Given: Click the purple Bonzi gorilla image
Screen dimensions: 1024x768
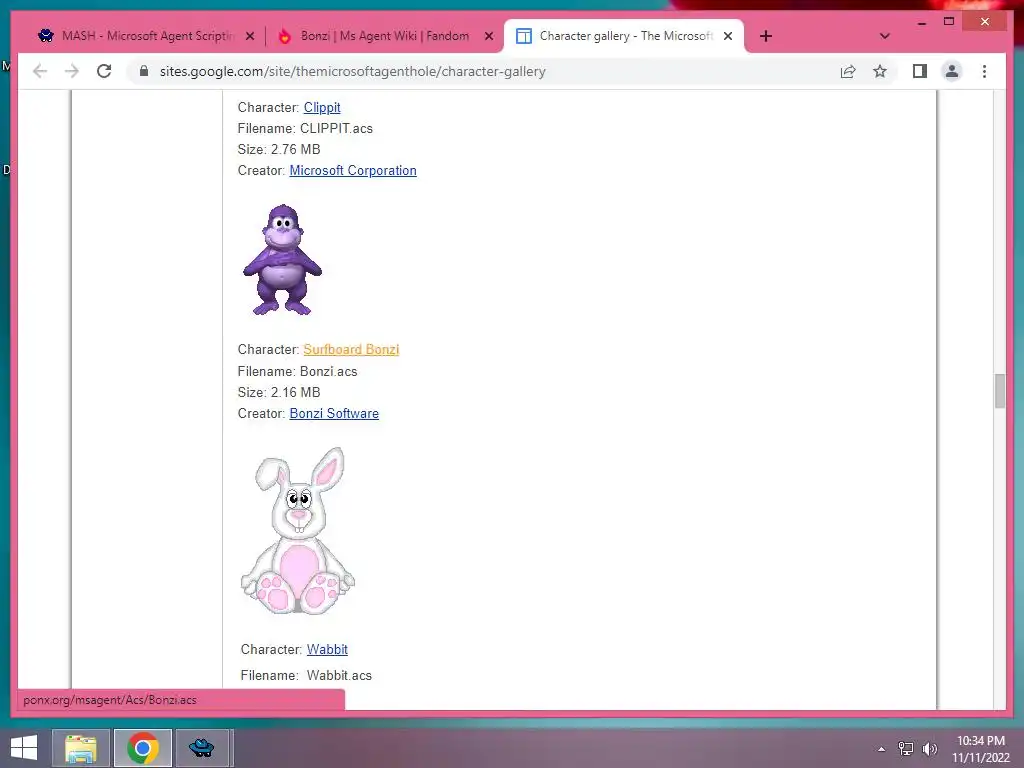Looking at the screenshot, I should (x=282, y=260).
